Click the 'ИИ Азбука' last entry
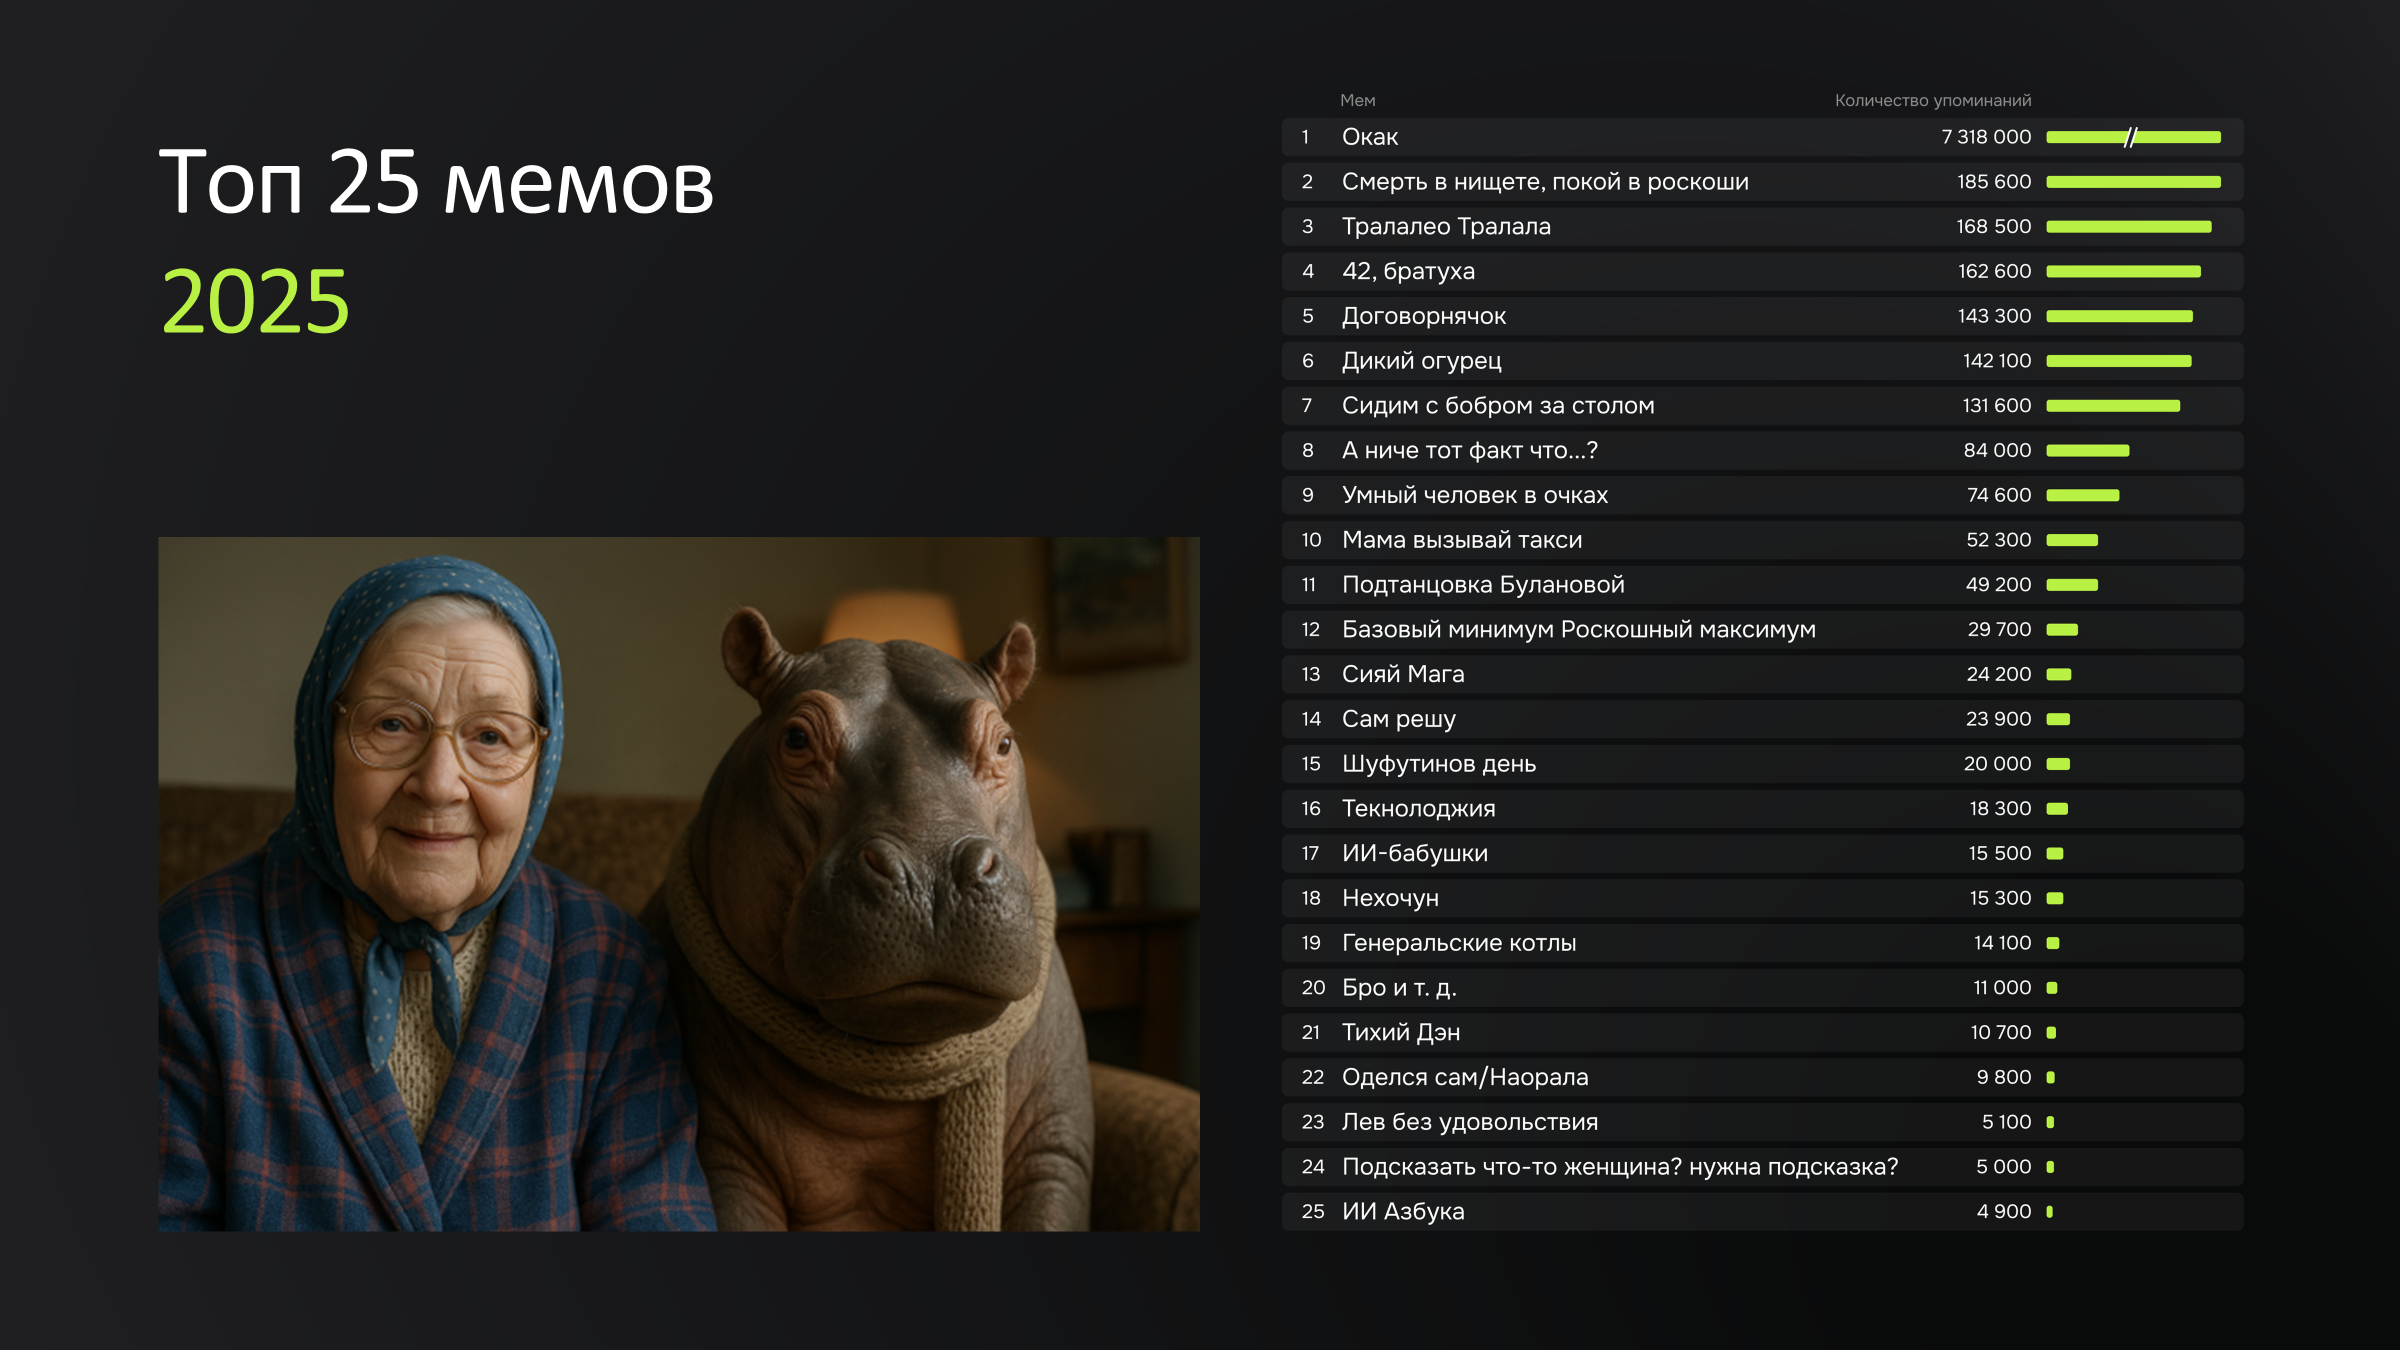 [x=1402, y=1211]
